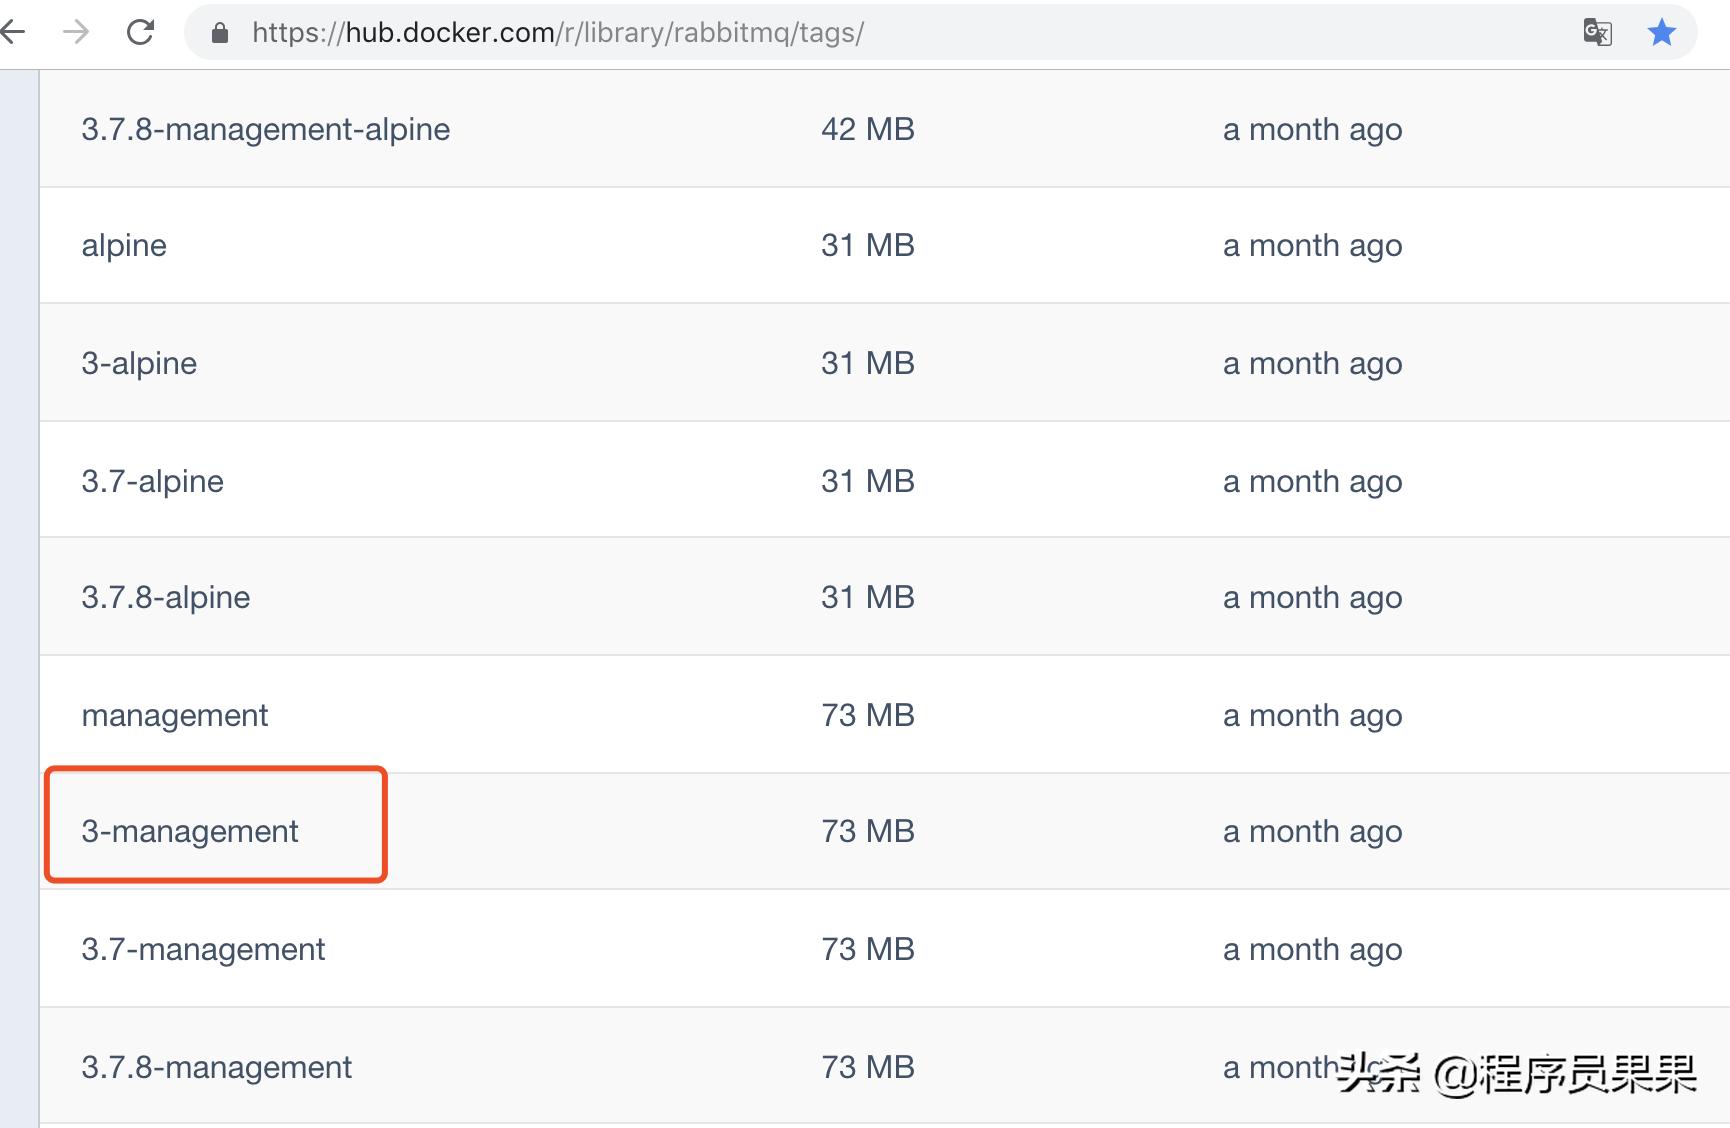The width and height of the screenshot is (1730, 1128).
Task: Reload the Docker Hub page
Action: click(x=141, y=32)
